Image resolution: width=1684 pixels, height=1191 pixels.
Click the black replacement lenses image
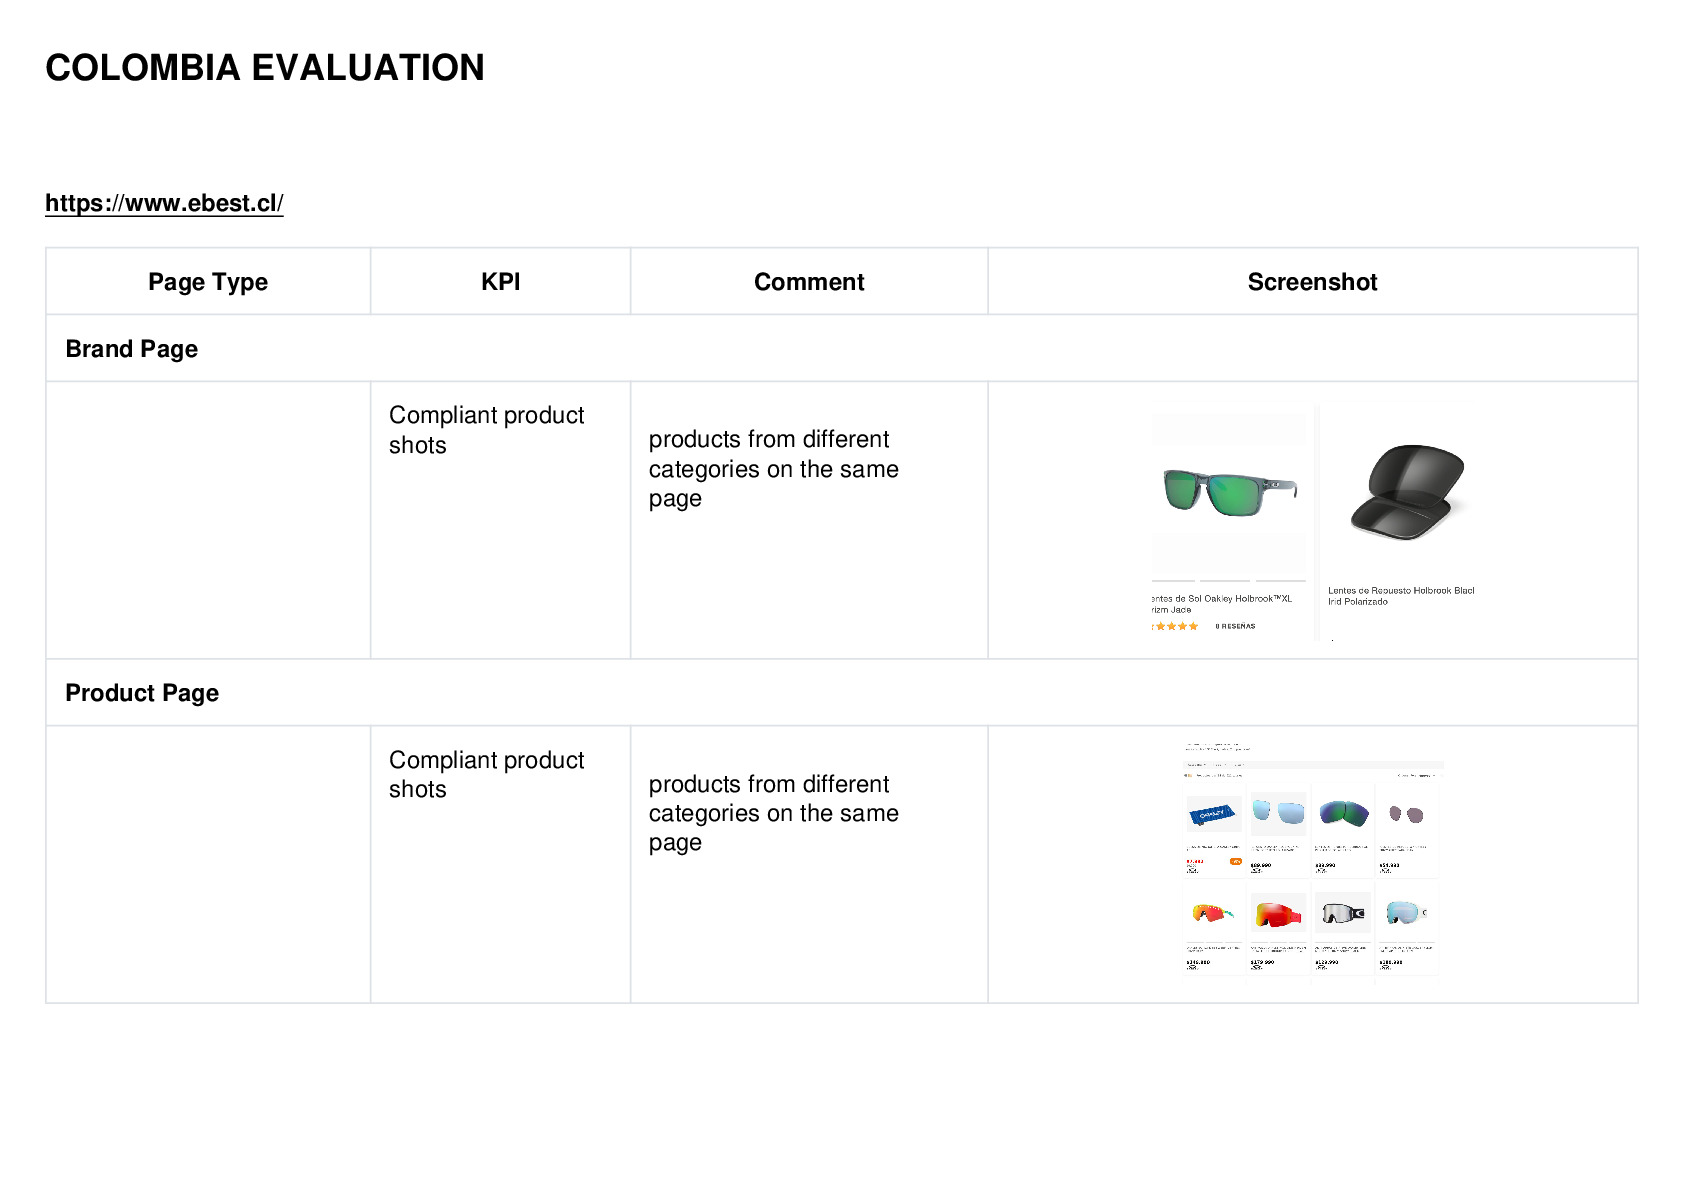[x=1407, y=491]
